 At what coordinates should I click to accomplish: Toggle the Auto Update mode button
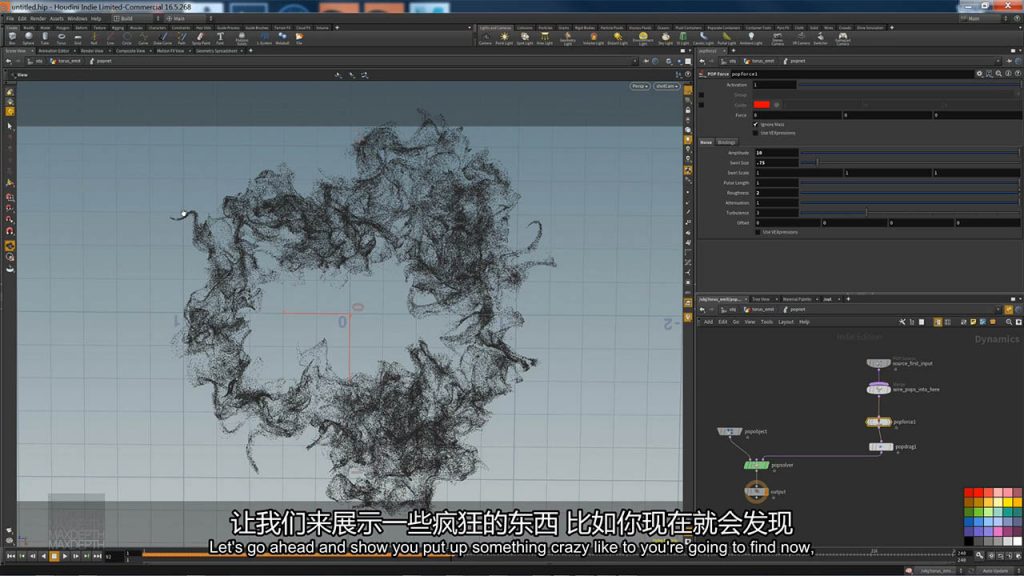pos(995,571)
